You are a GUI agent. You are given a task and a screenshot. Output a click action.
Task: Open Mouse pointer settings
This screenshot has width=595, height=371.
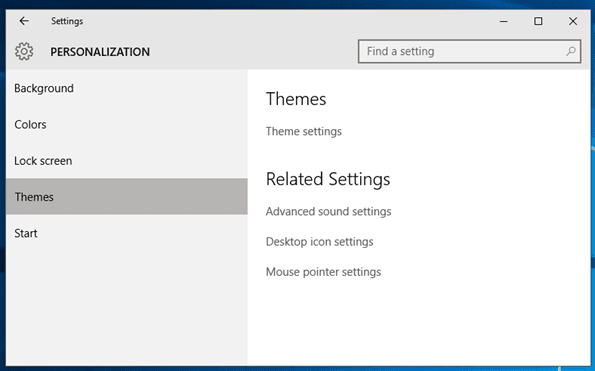click(x=323, y=272)
